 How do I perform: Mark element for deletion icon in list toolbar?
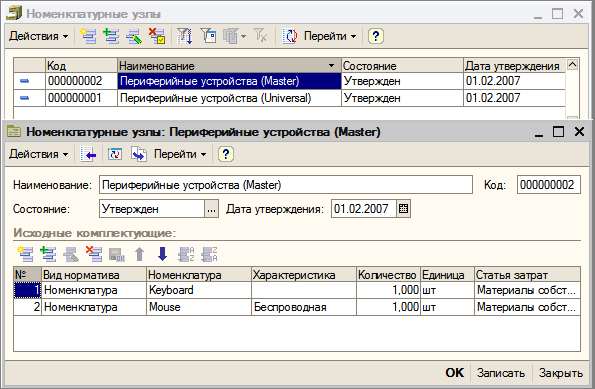tap(157, 36)
